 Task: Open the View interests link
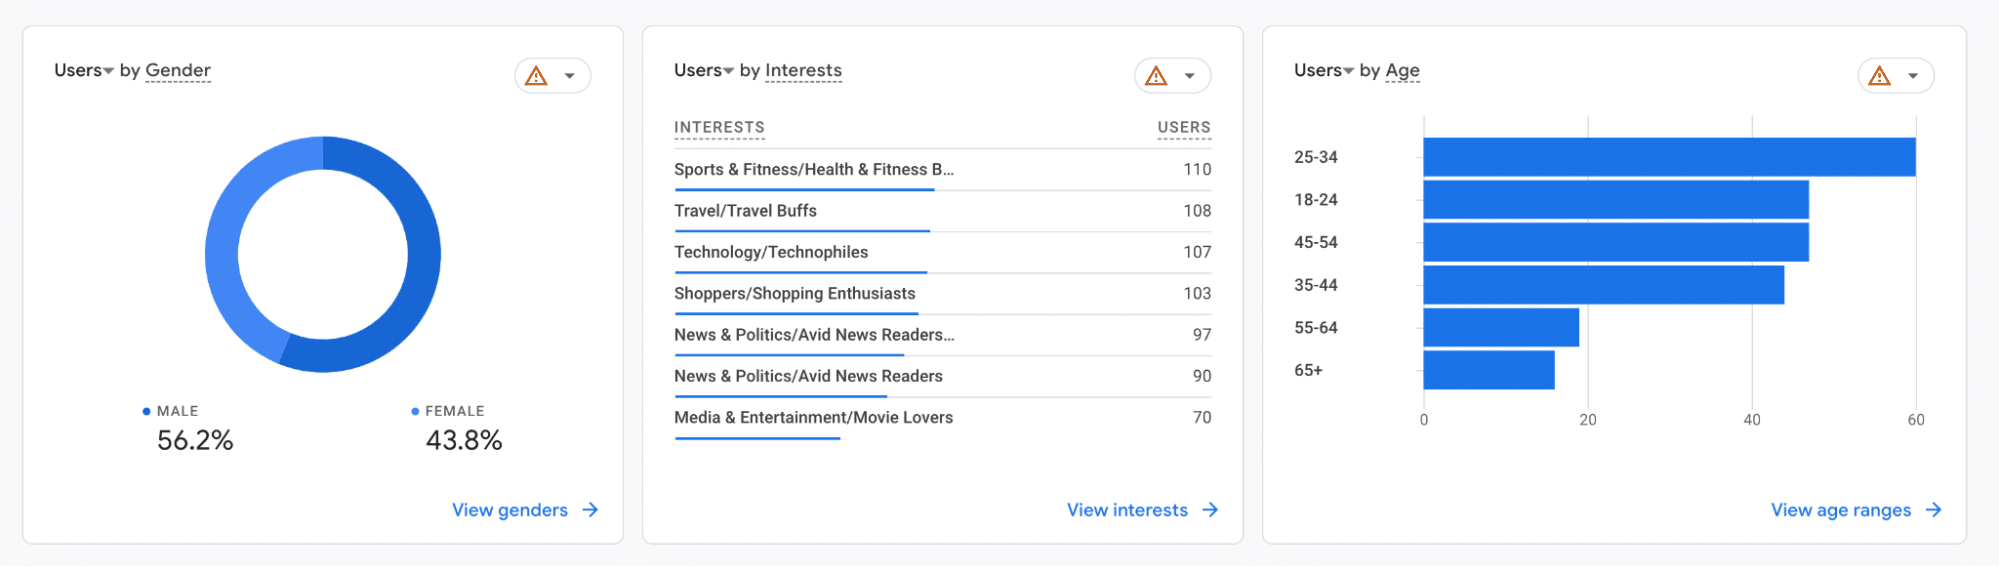(1127, 510)
